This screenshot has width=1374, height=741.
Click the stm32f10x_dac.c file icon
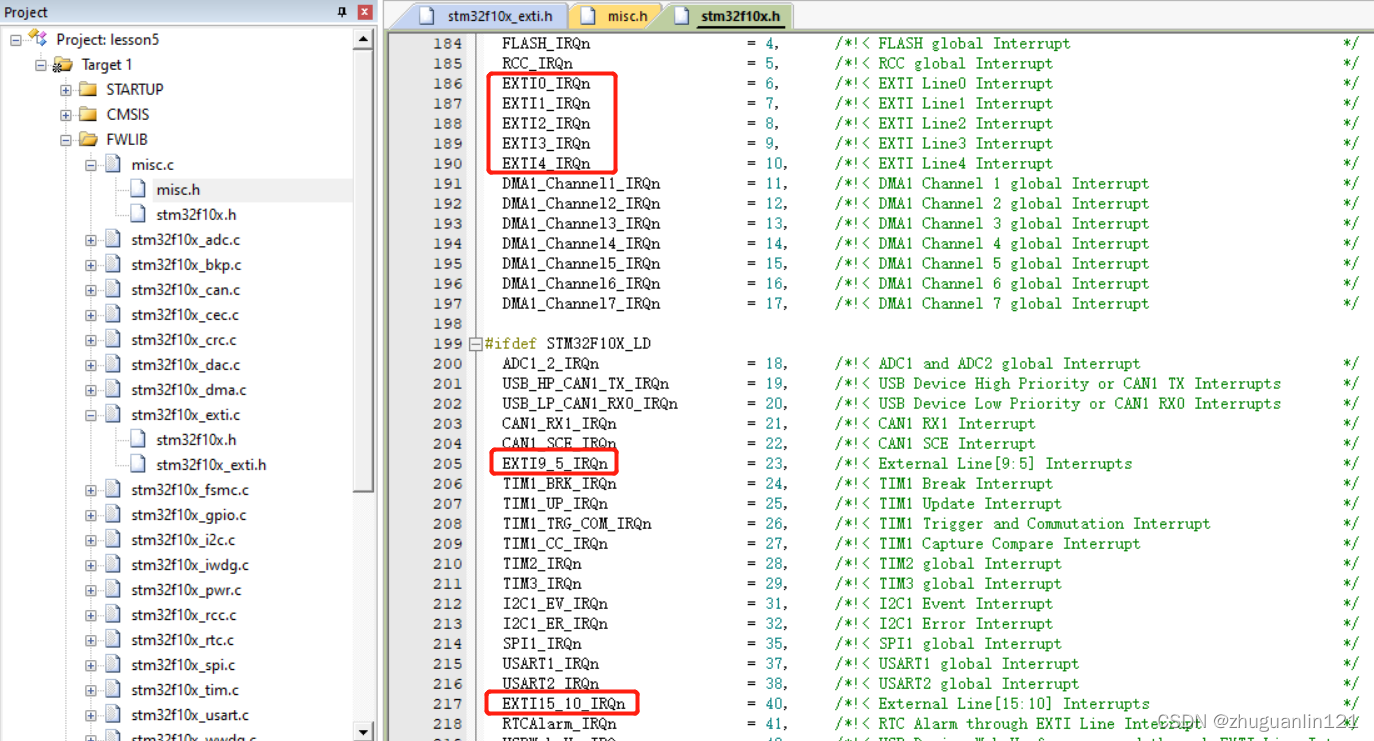coord(113,364)
